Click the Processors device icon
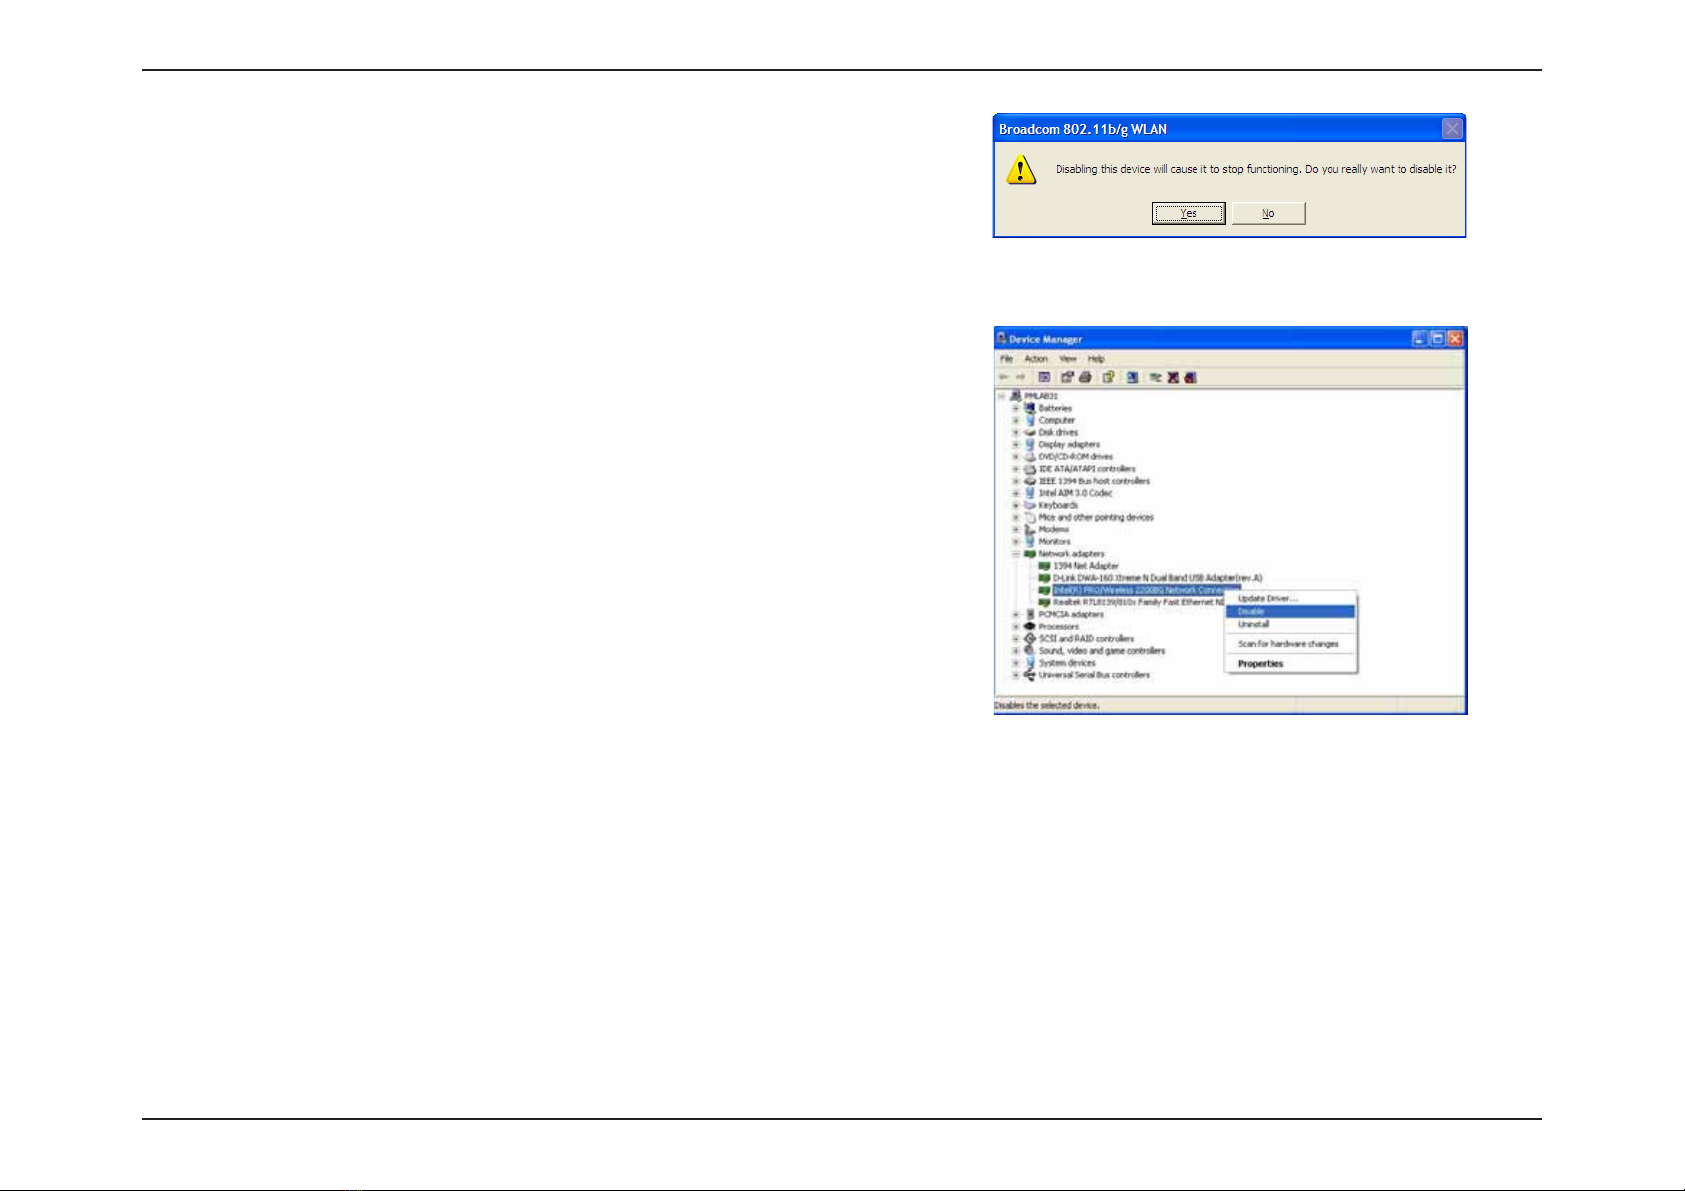Viewport: 1685px width, 1191px height. click(x=1030, y=626)
